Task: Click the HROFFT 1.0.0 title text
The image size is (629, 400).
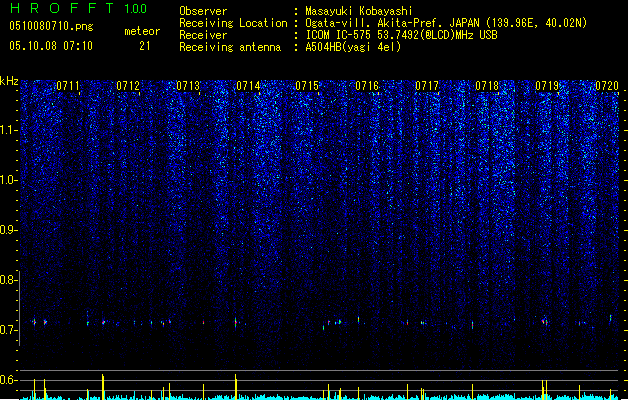Action: pyautogui.click(x=78, y=8)
